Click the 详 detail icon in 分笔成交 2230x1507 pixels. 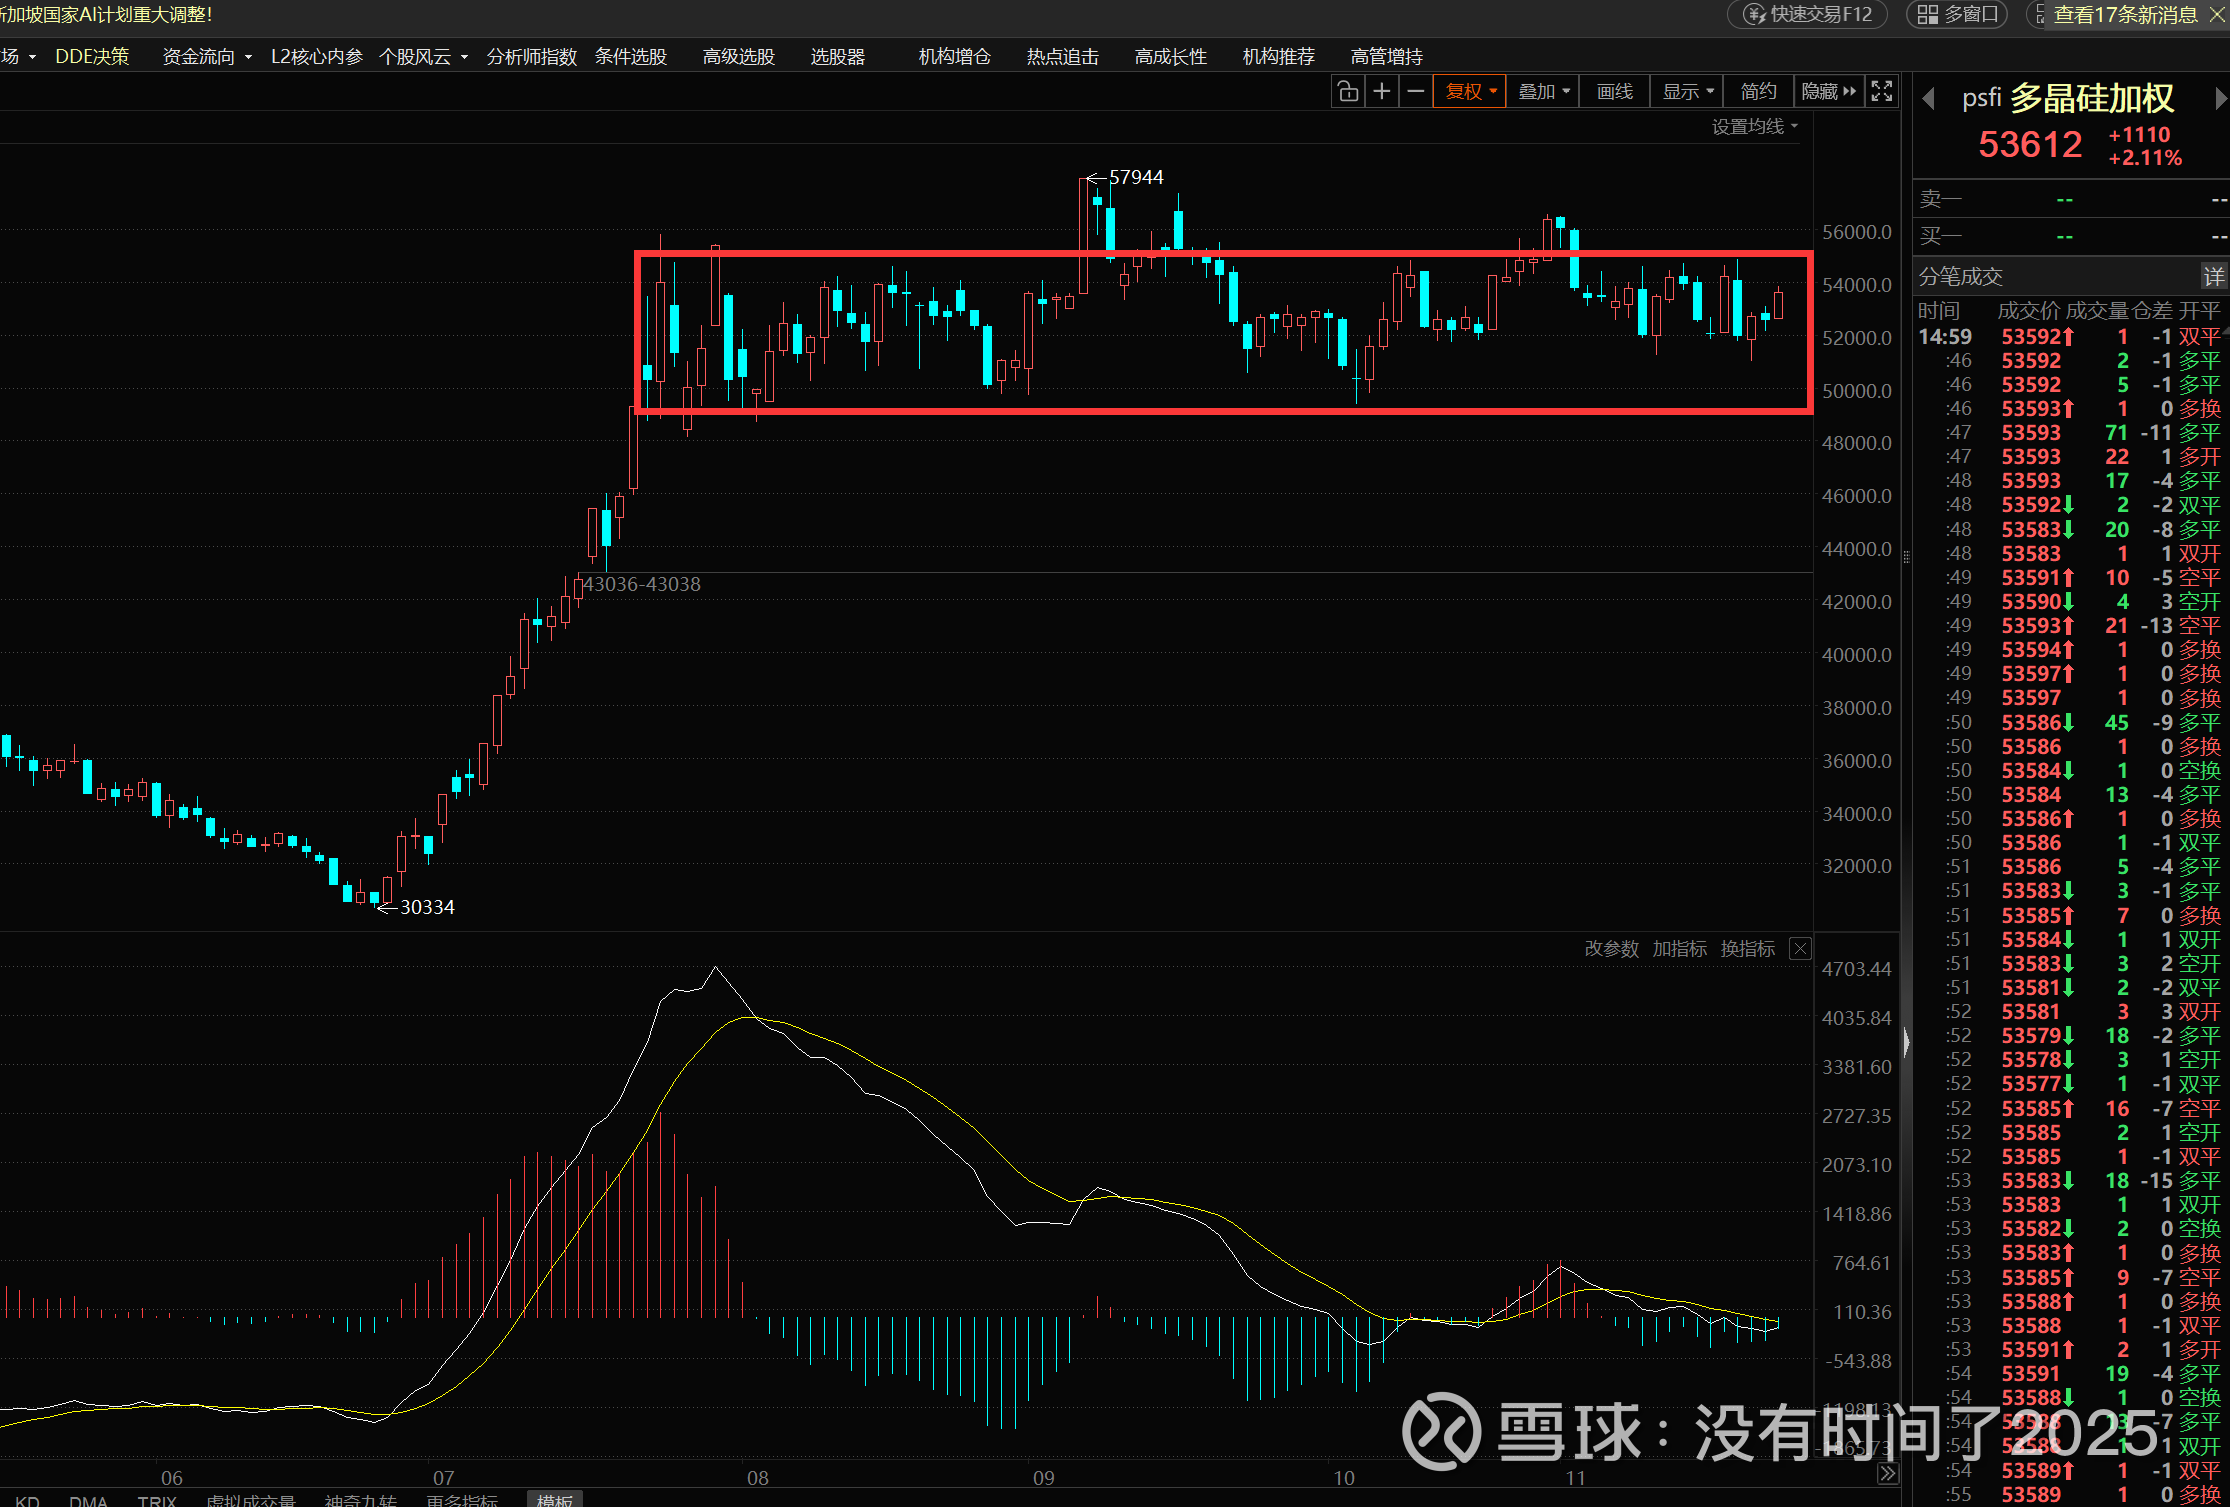point(2213,277)
